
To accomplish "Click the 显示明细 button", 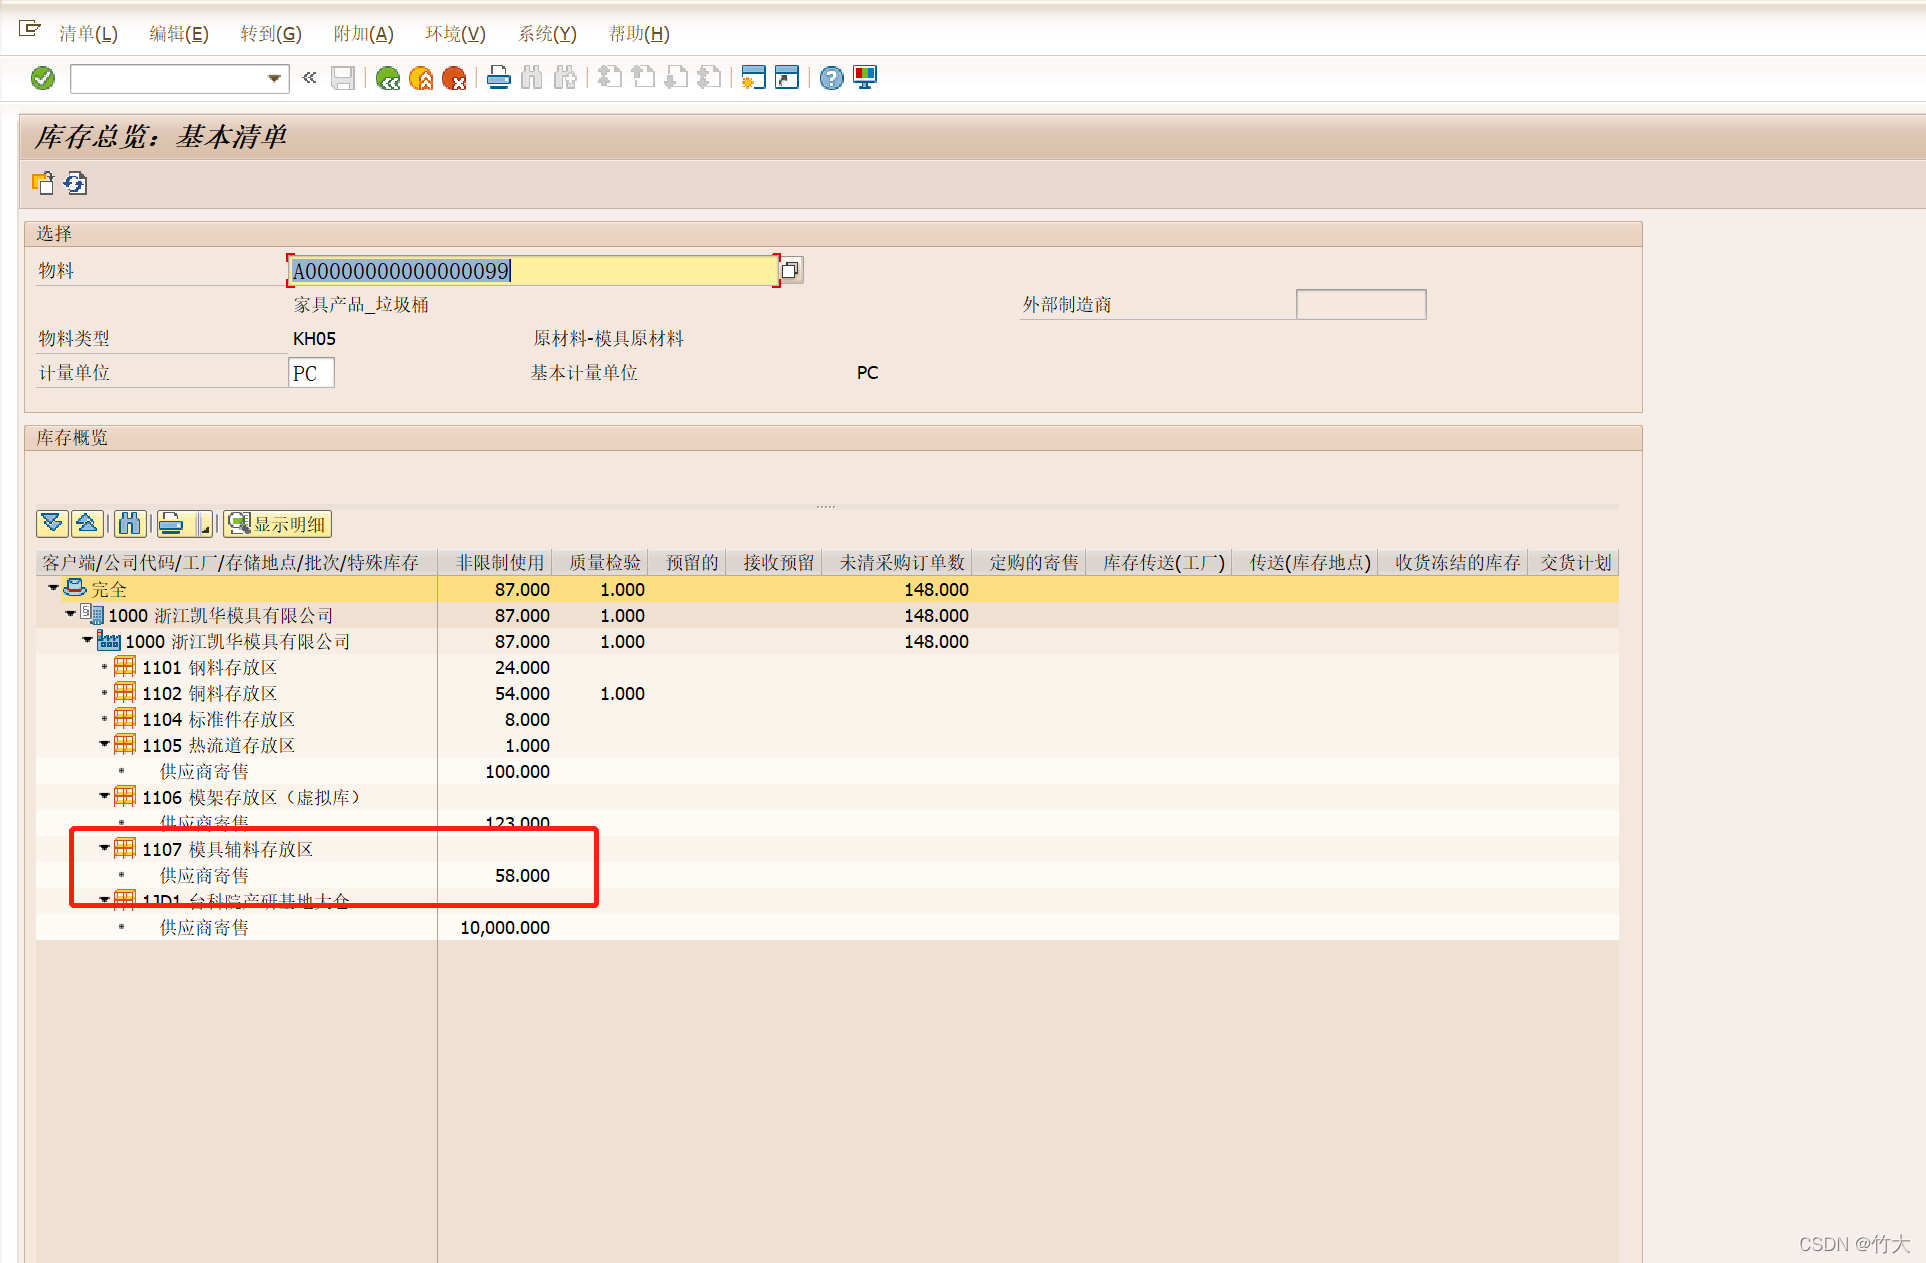I will point(277,523).
